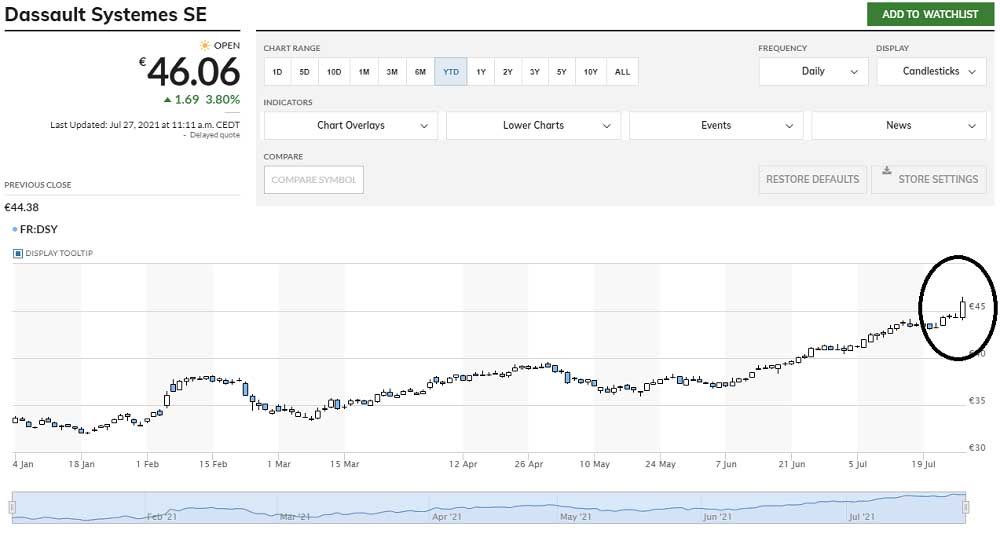Click the Compare Symbol input field
This screenshot has width=1000, height=541.
(314, 180)
